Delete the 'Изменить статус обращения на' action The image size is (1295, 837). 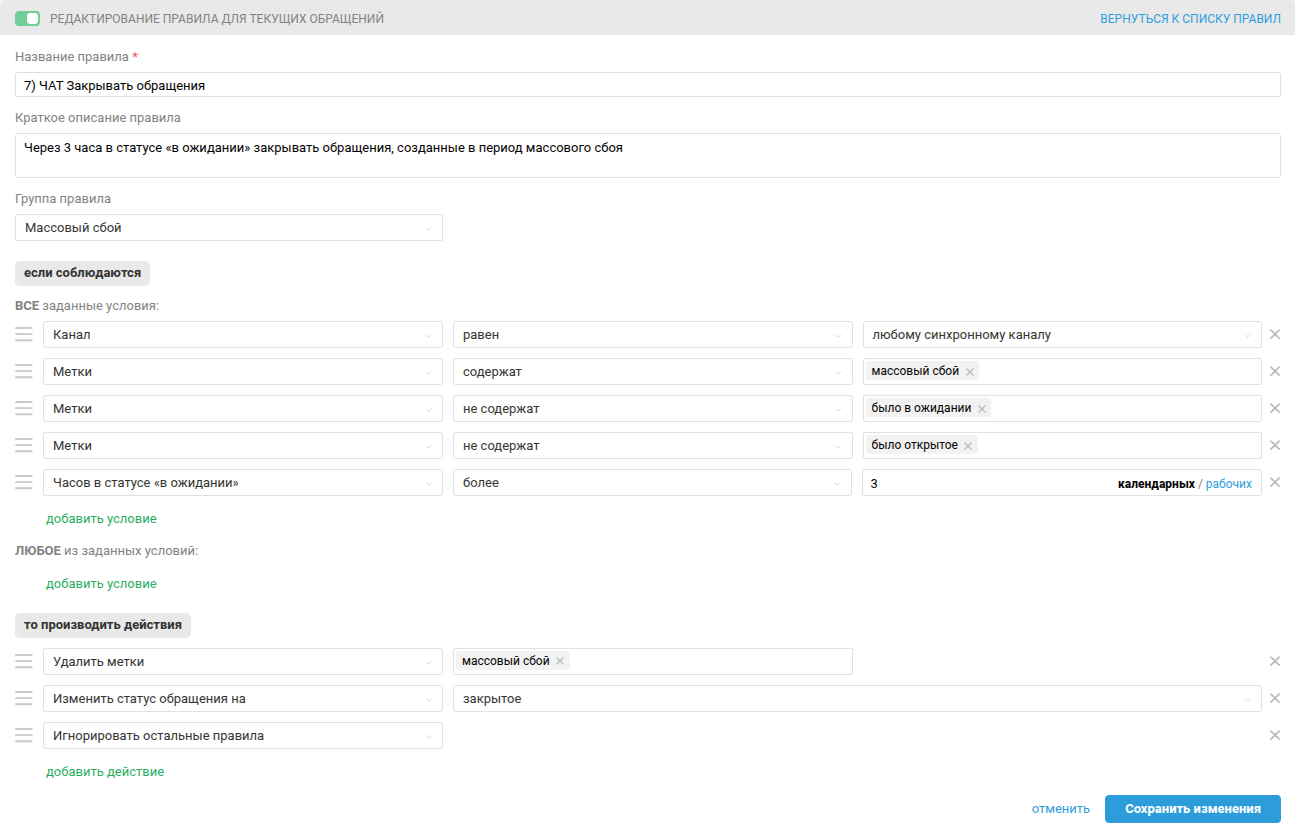tap(1275, 698)
